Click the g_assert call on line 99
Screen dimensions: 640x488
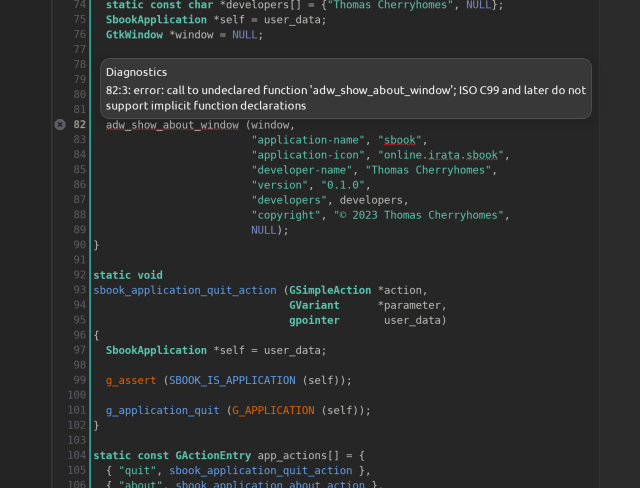131,381
